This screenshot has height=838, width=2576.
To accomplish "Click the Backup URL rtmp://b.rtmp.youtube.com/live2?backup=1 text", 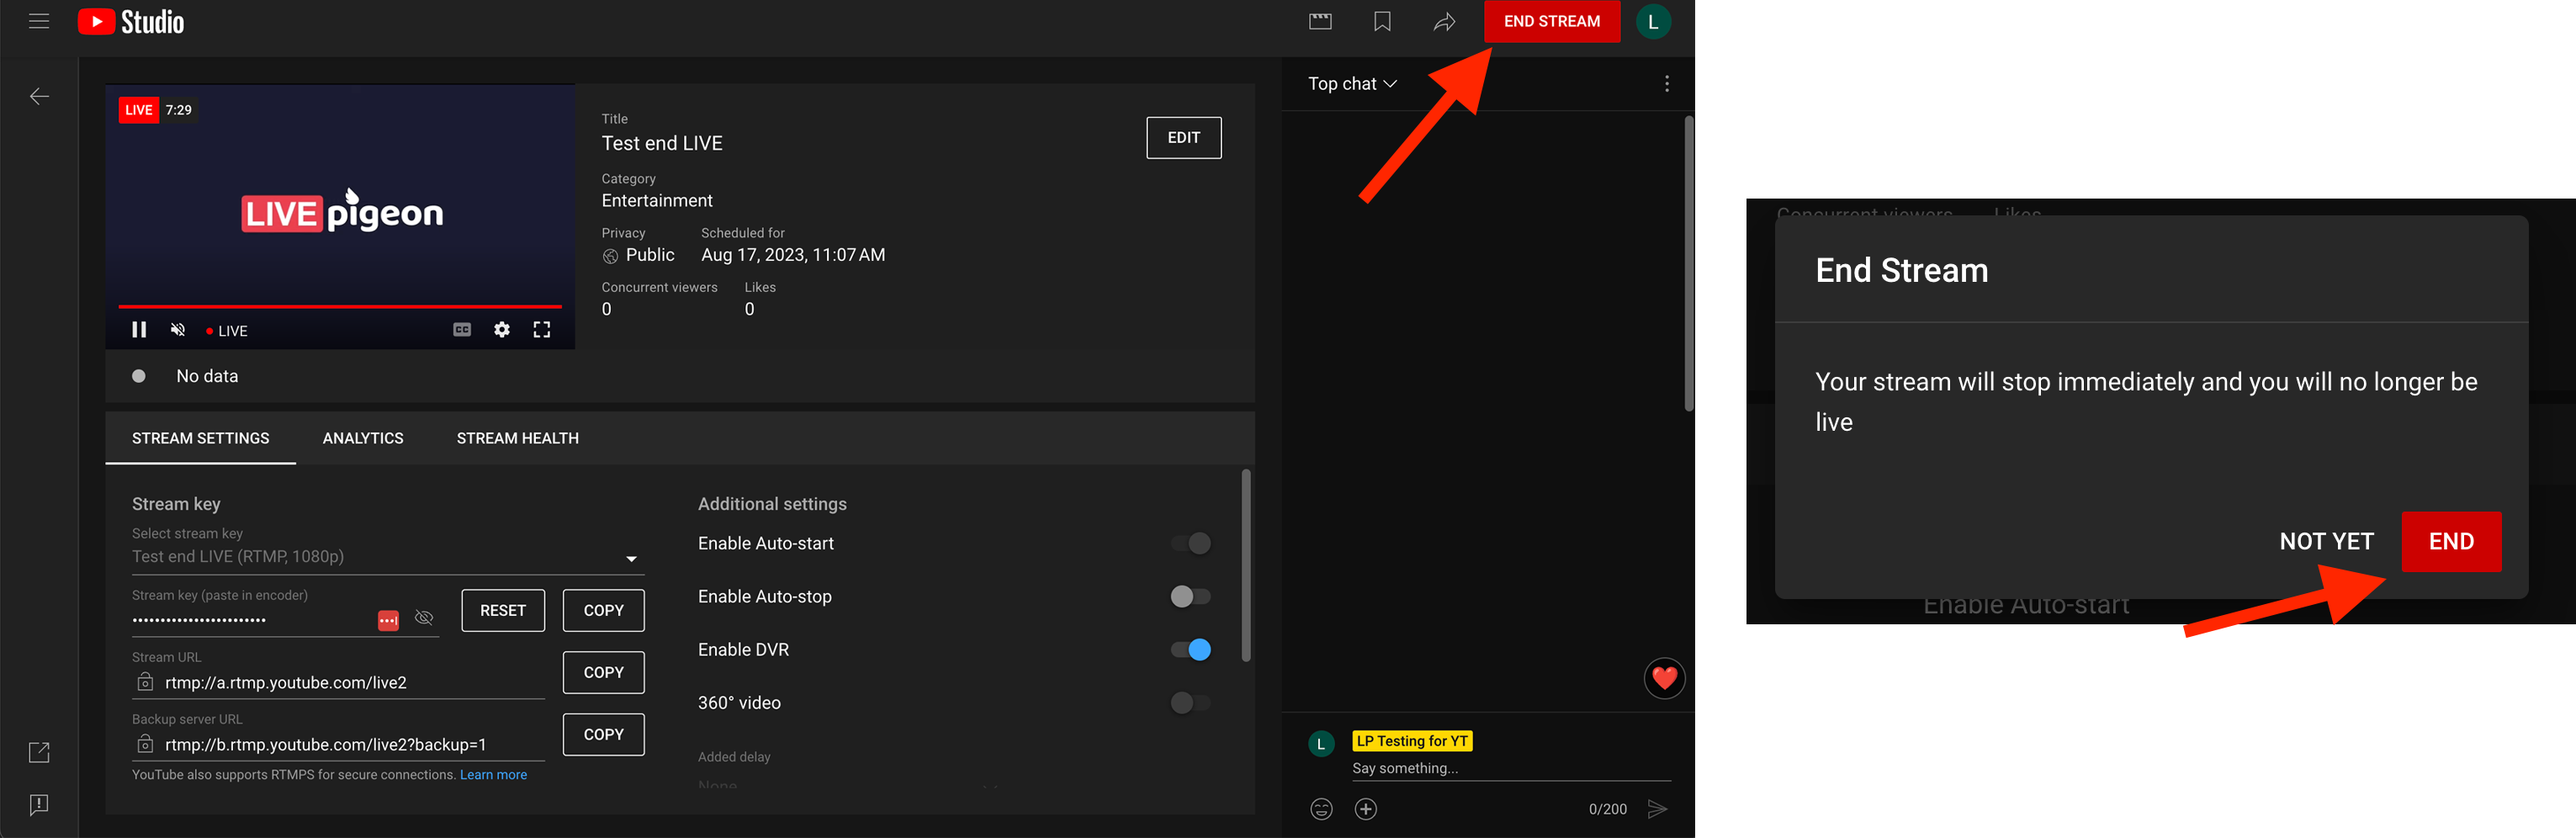I will [326, 745].
